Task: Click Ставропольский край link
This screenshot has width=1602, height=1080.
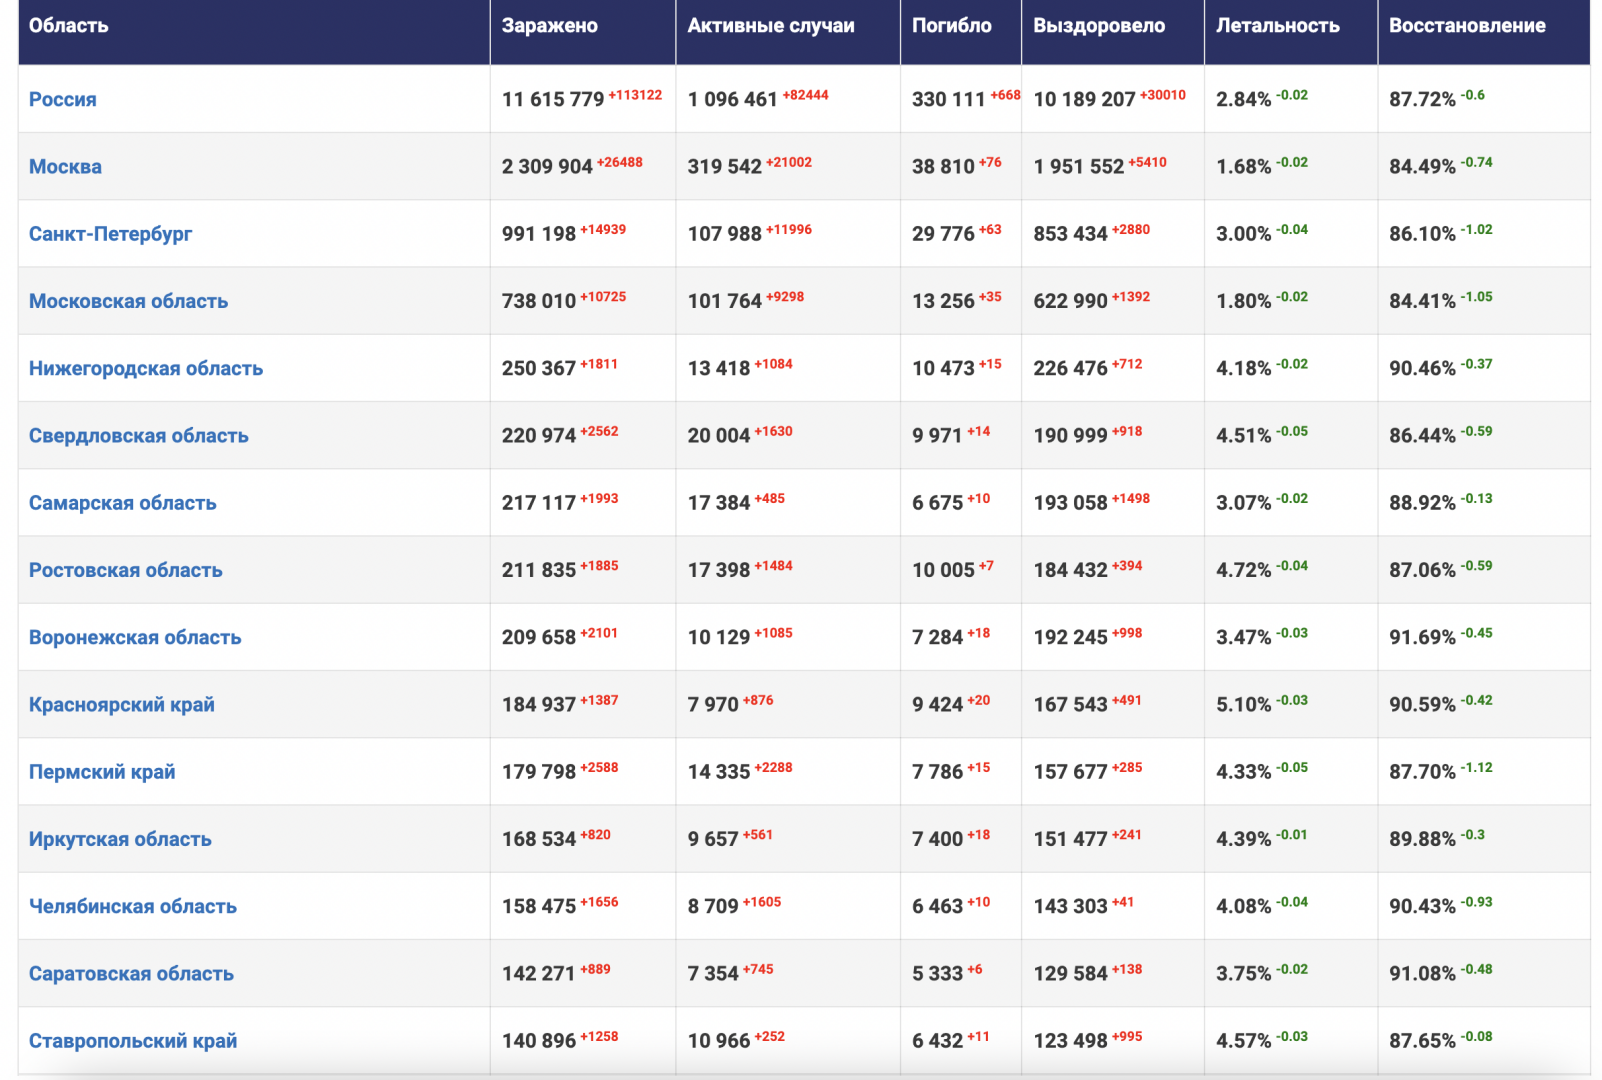Action: point(133,1040)
